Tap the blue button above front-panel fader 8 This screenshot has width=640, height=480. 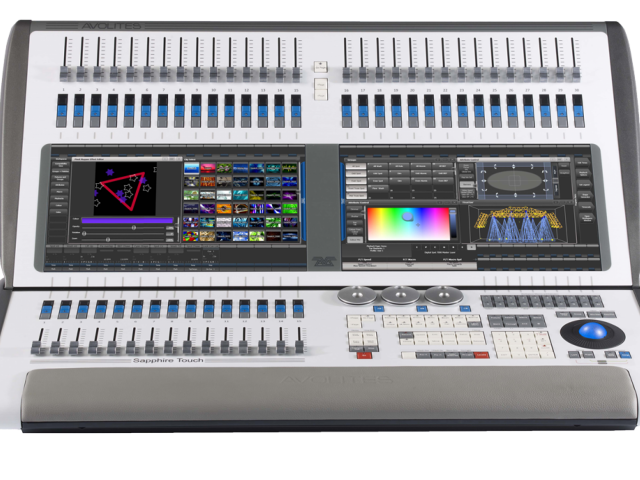pos(173,311)
